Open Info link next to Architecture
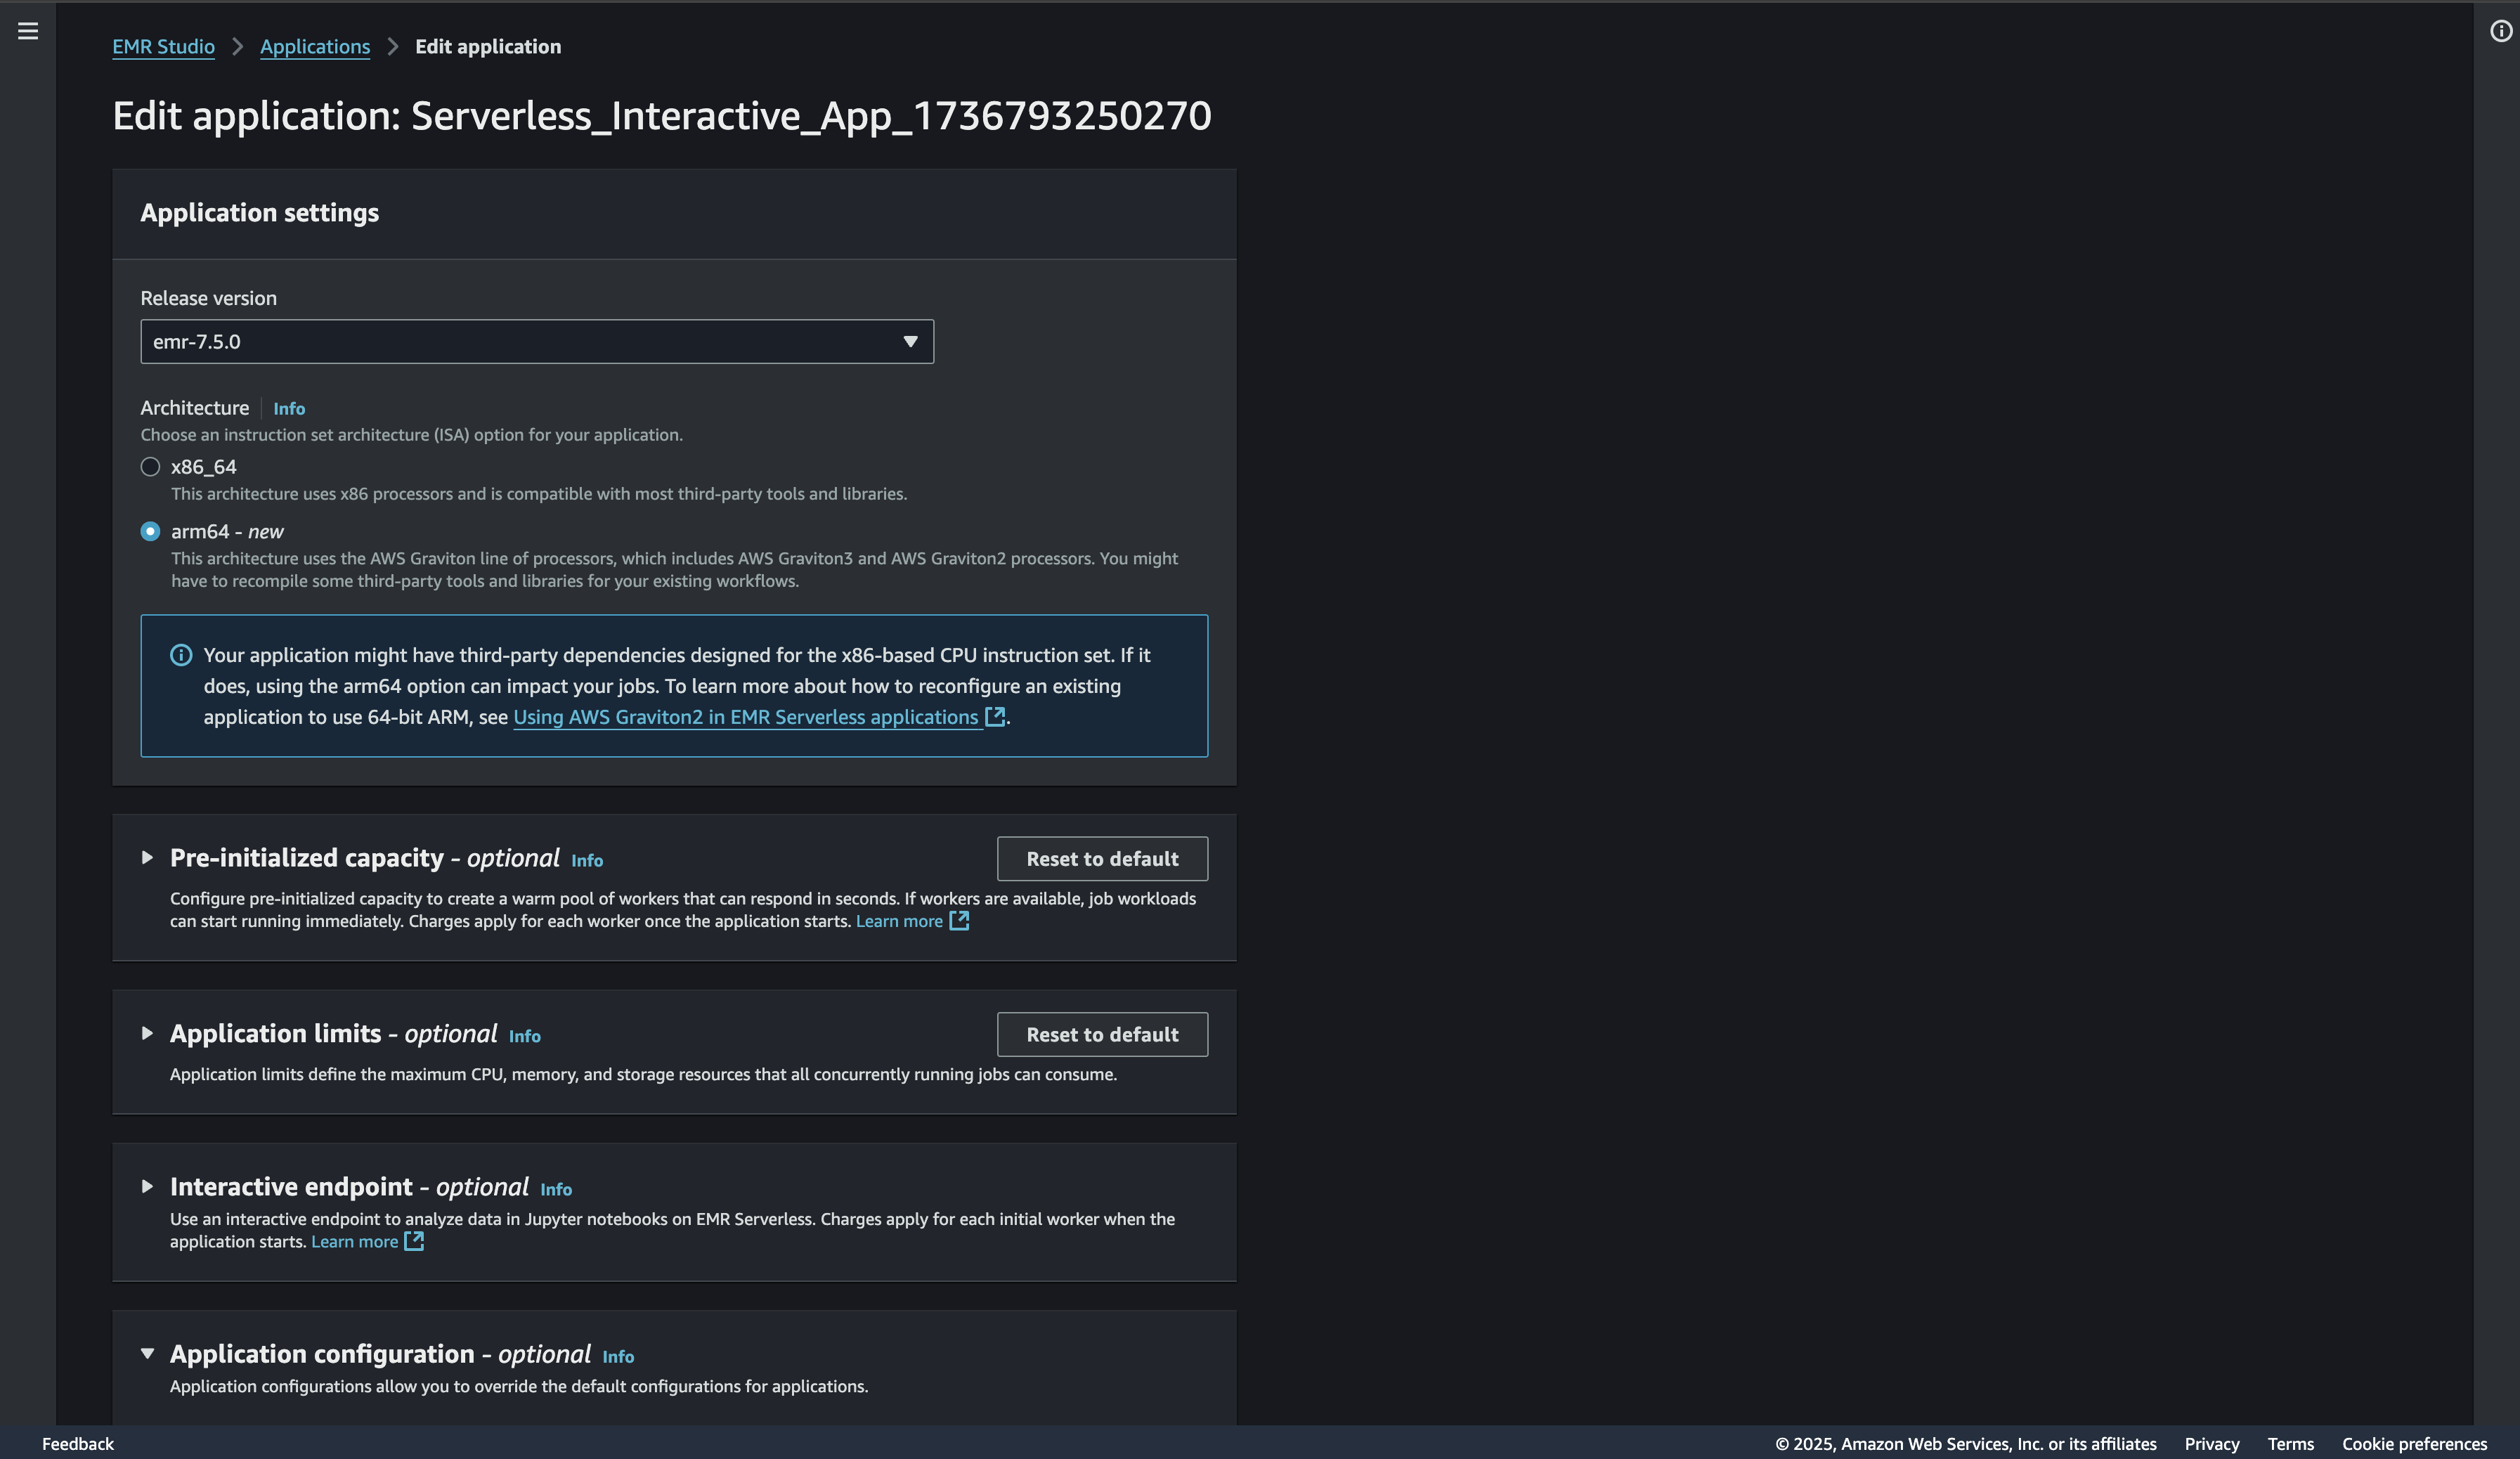The height and width of the screenshot is (1459, 2520). coord(289,409)
